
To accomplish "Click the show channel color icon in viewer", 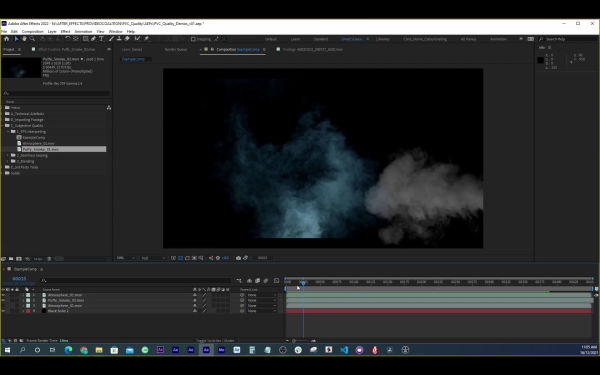I will pyautogui.click(x=211, y=258).
